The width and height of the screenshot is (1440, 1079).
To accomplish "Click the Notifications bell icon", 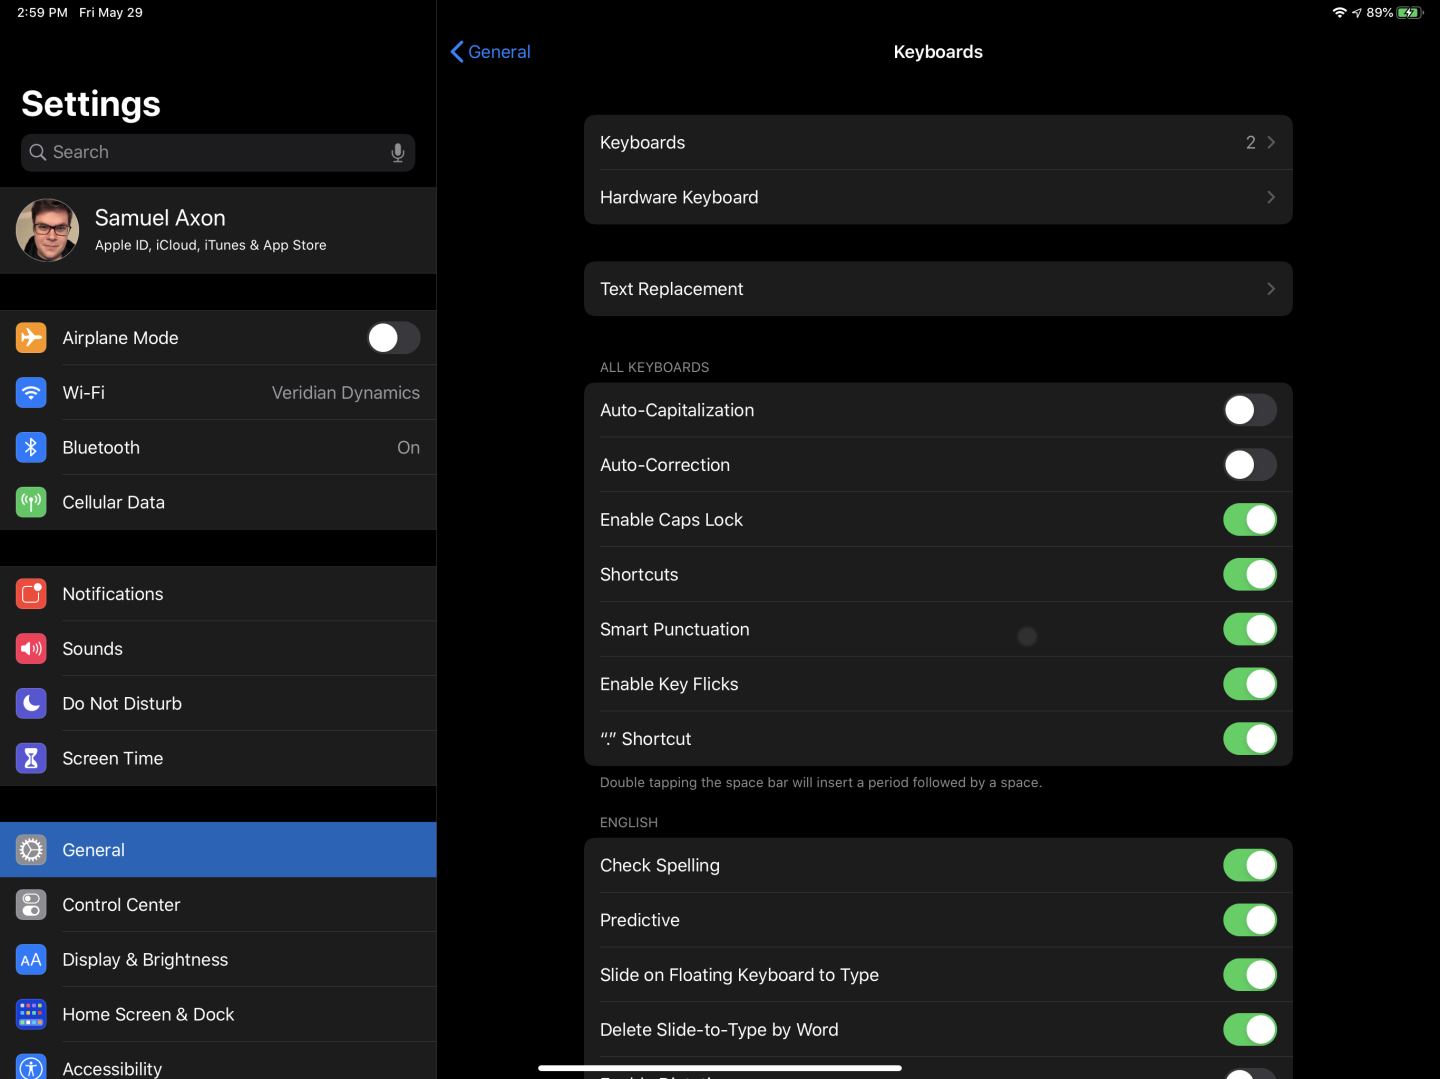I will (31, 593).
